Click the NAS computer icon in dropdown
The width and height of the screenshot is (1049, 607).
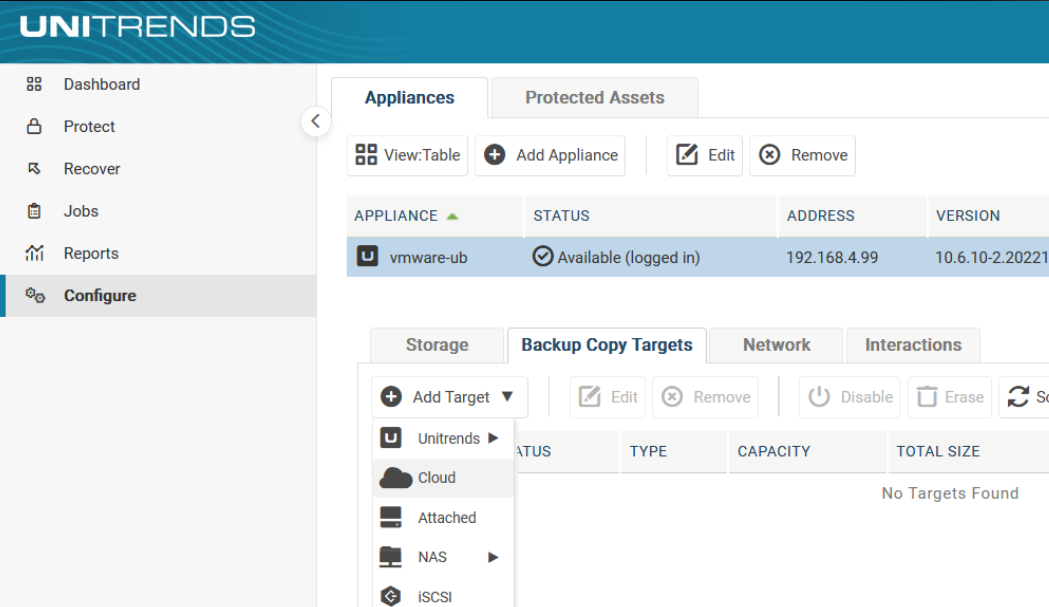click(391, 557)
